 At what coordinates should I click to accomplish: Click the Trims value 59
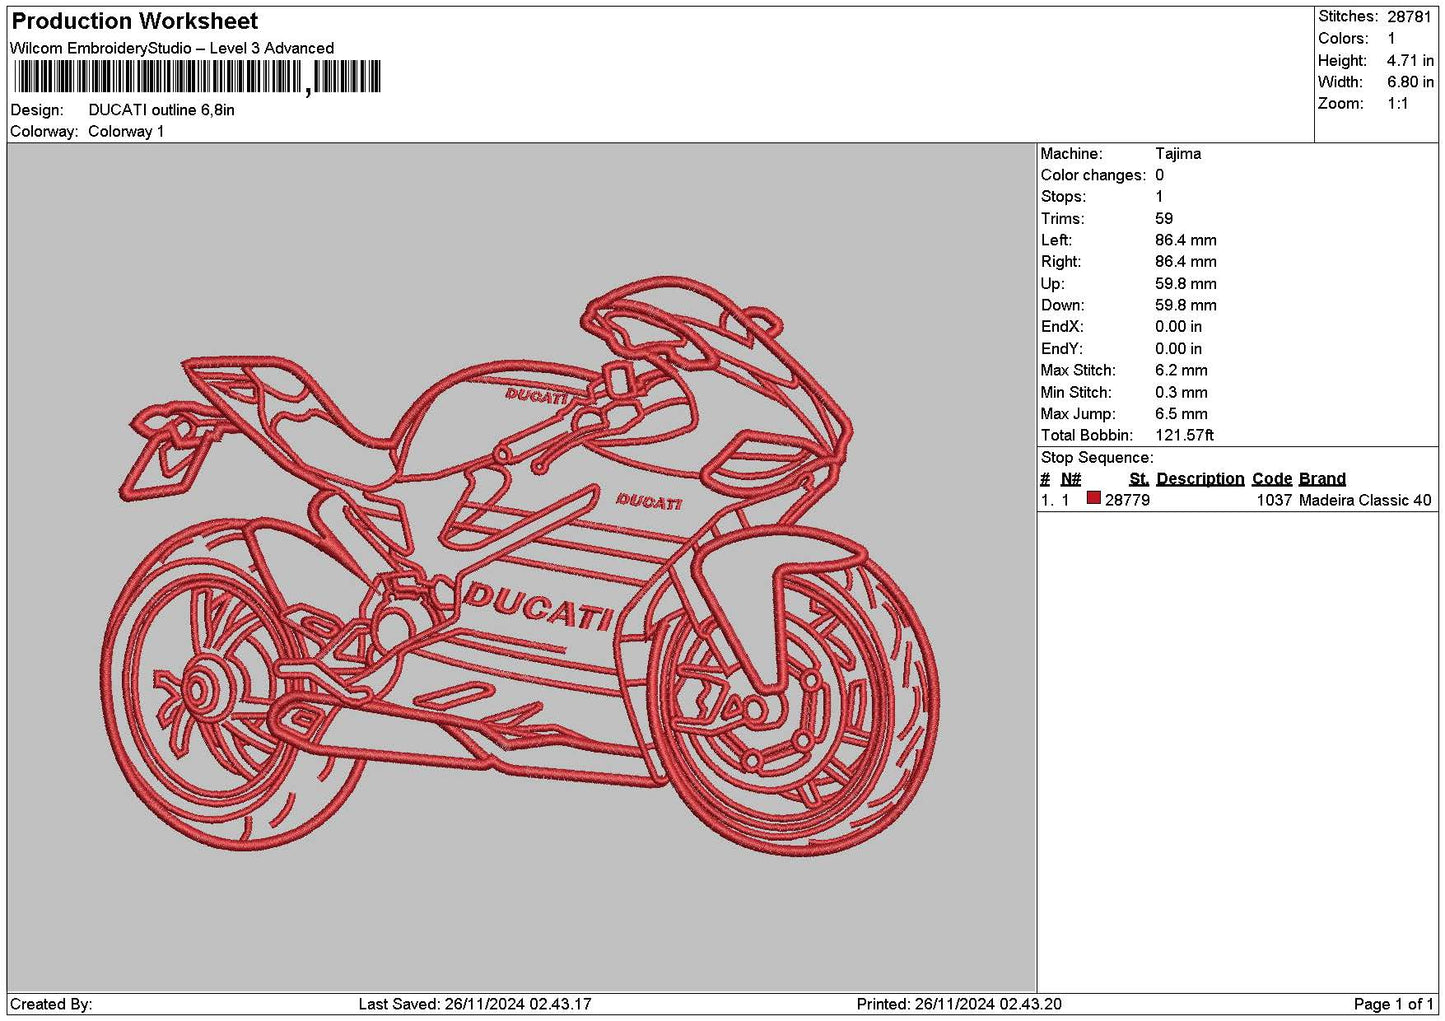[1164, 219]
